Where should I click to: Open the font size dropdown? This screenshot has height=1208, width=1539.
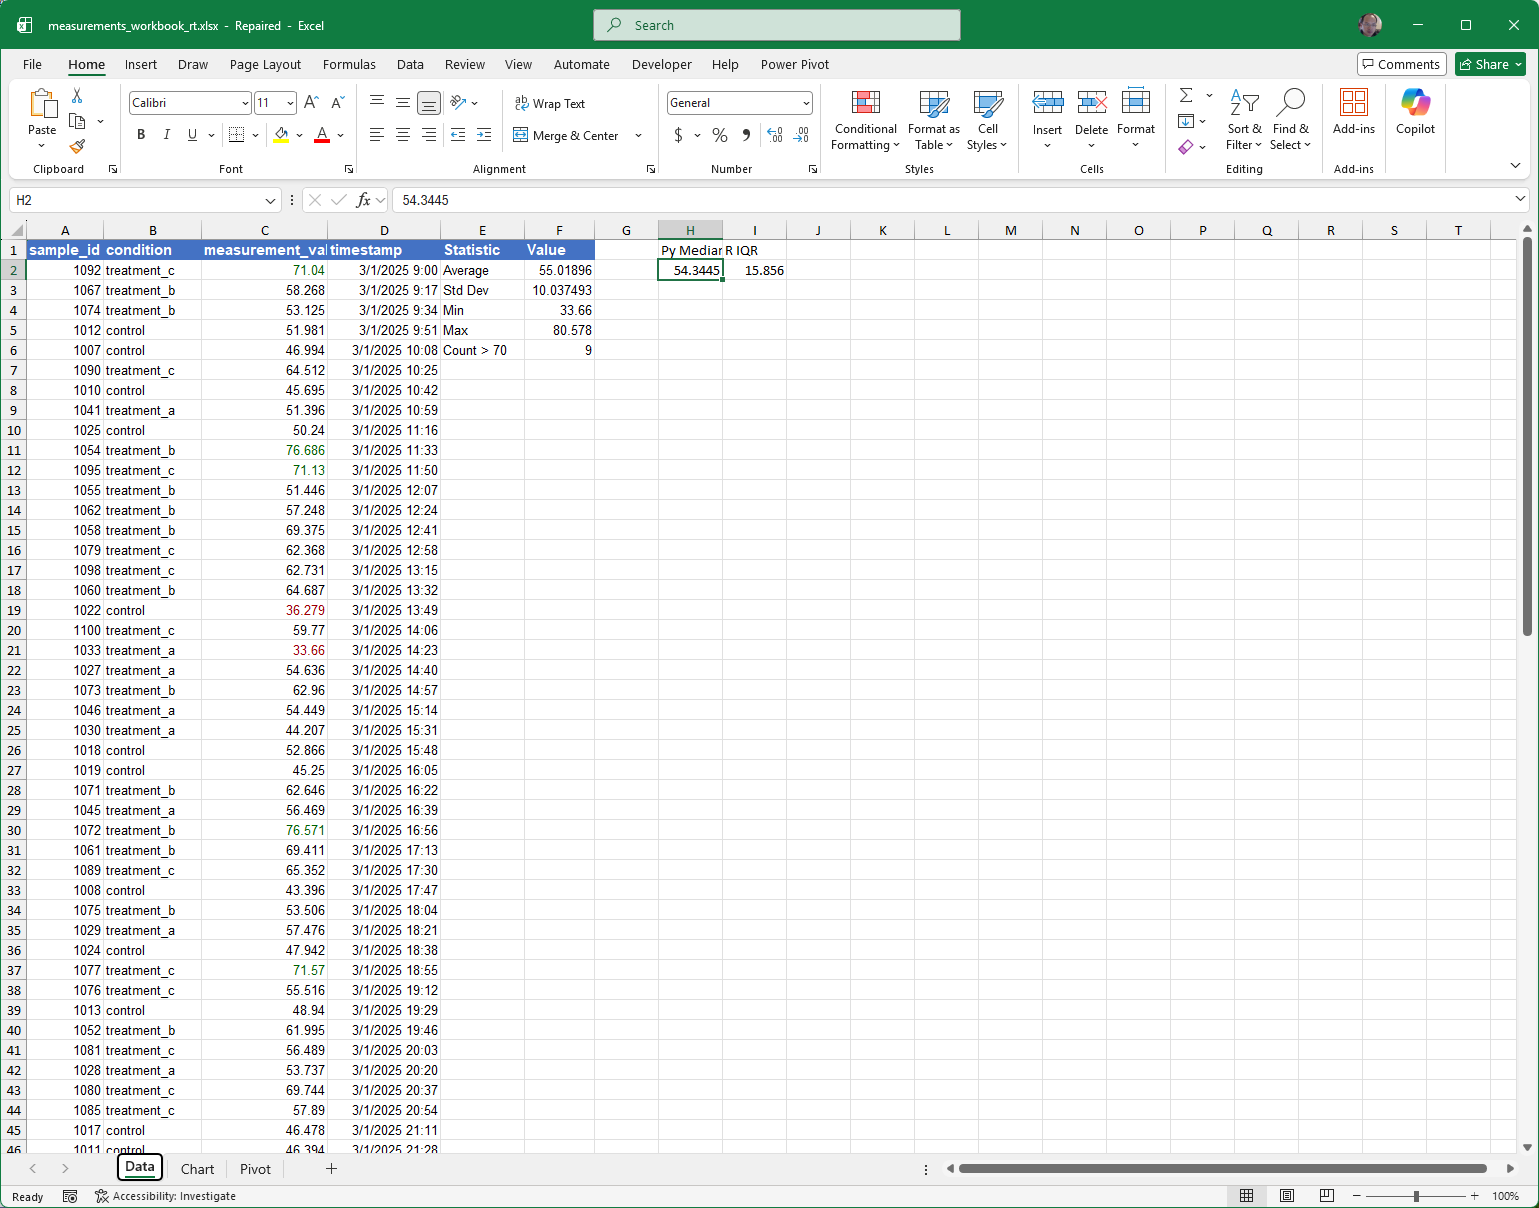click(x=290, y=103)
